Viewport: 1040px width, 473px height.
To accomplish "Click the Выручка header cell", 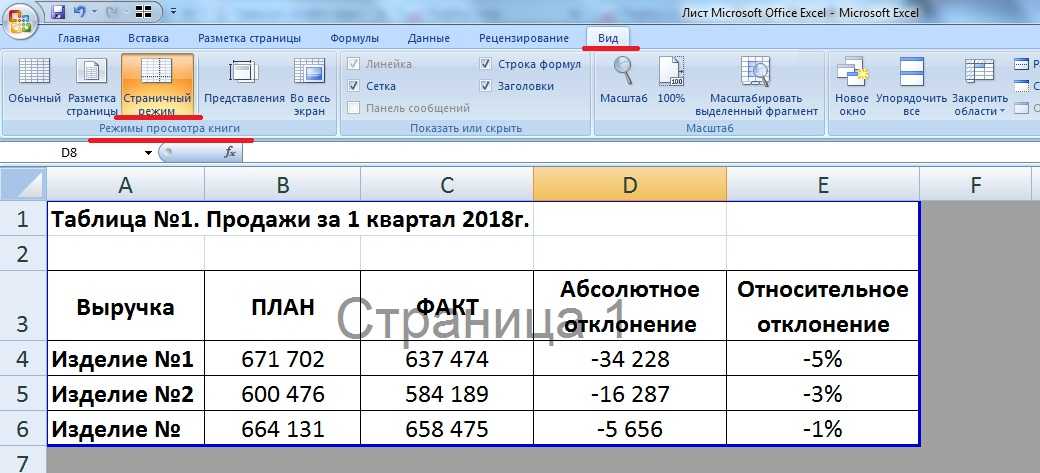I will click(x=125, y=306).
